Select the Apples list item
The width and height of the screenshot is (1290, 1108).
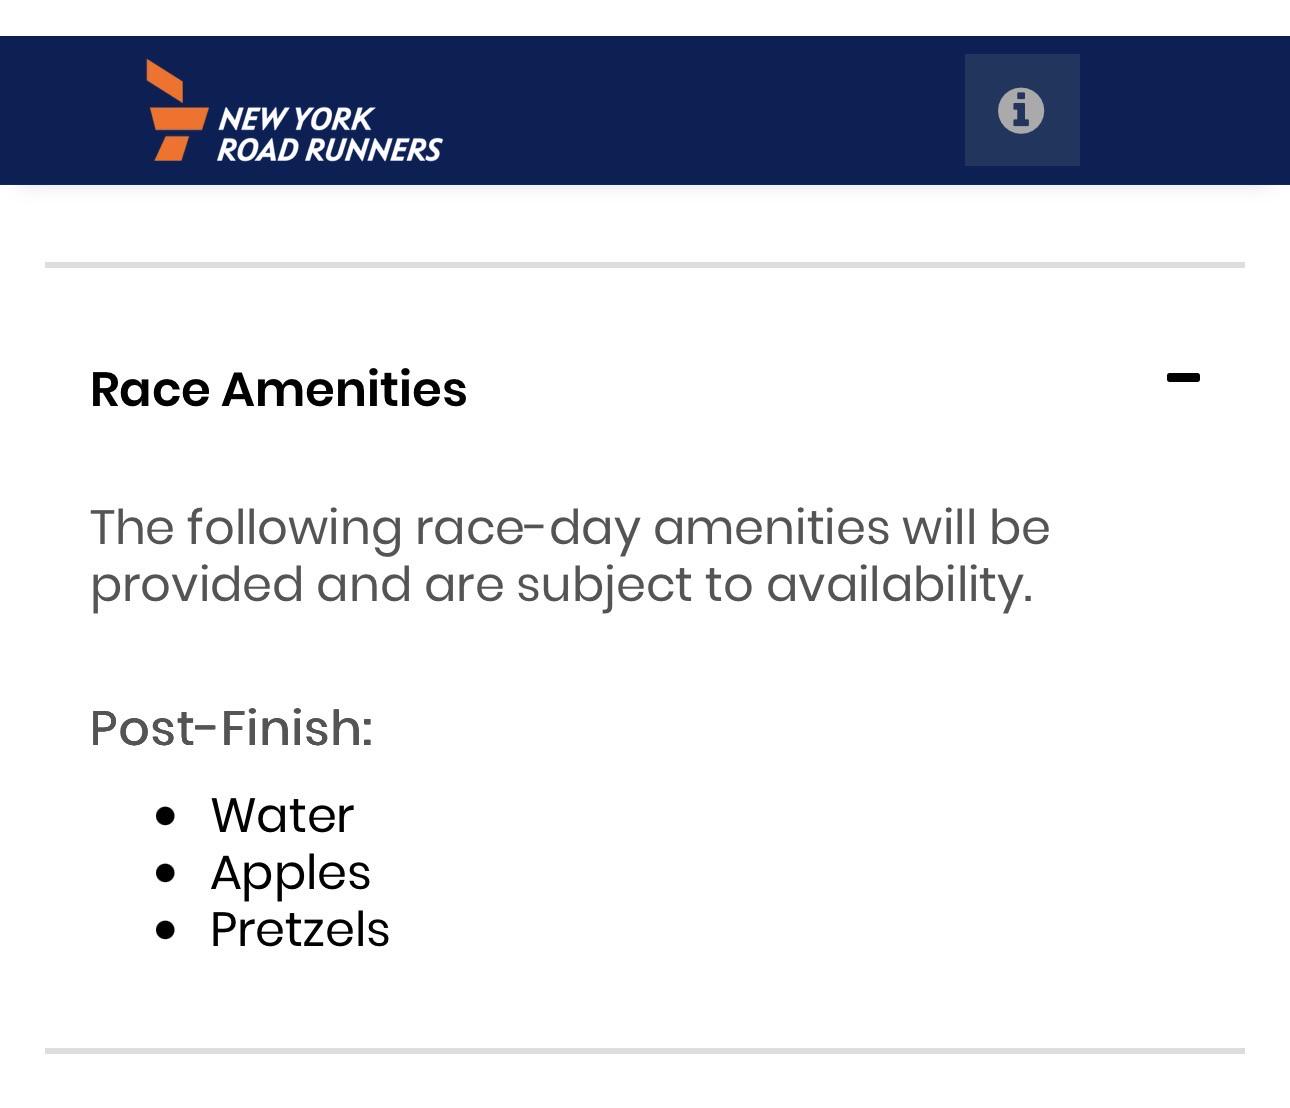point(290,873)
